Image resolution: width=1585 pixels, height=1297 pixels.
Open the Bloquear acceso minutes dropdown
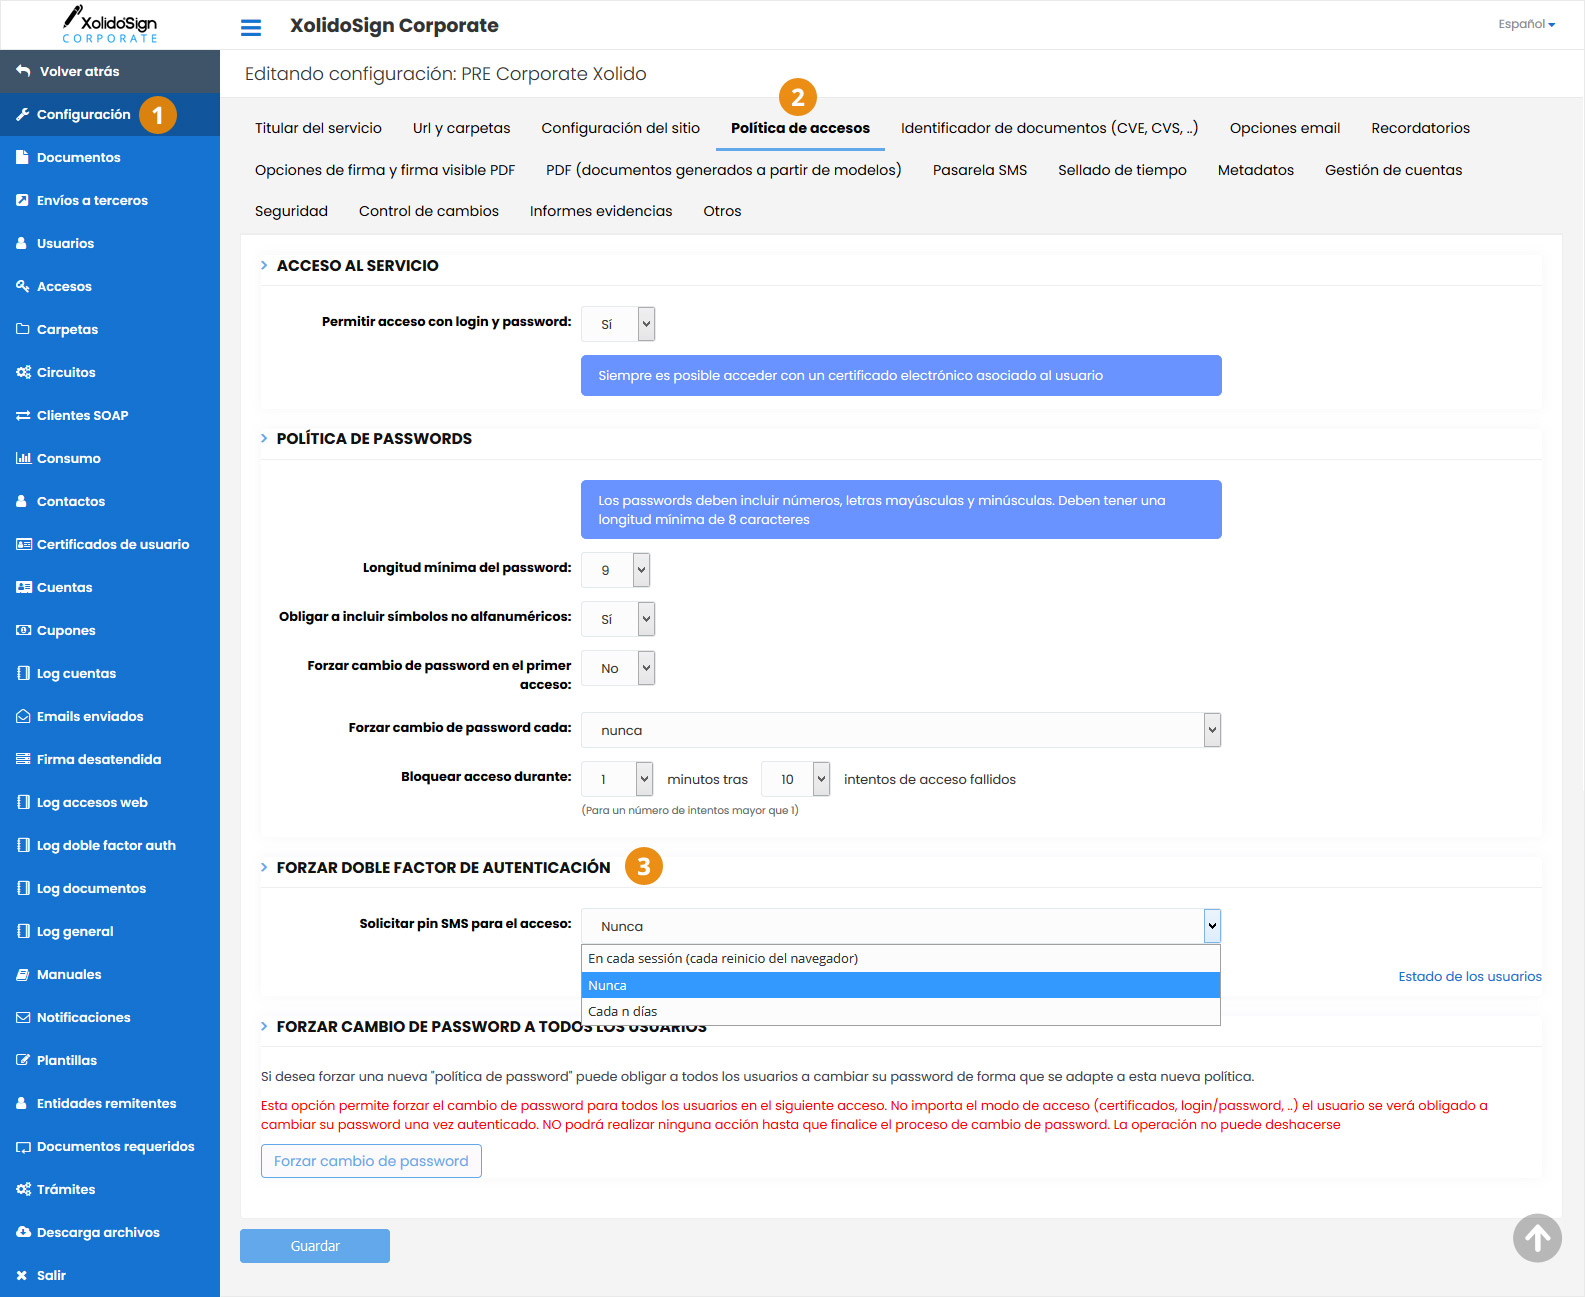617,779
